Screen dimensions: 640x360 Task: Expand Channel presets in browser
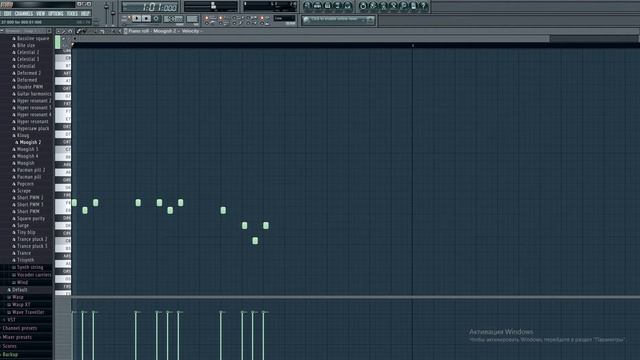[x=20, y=328]
